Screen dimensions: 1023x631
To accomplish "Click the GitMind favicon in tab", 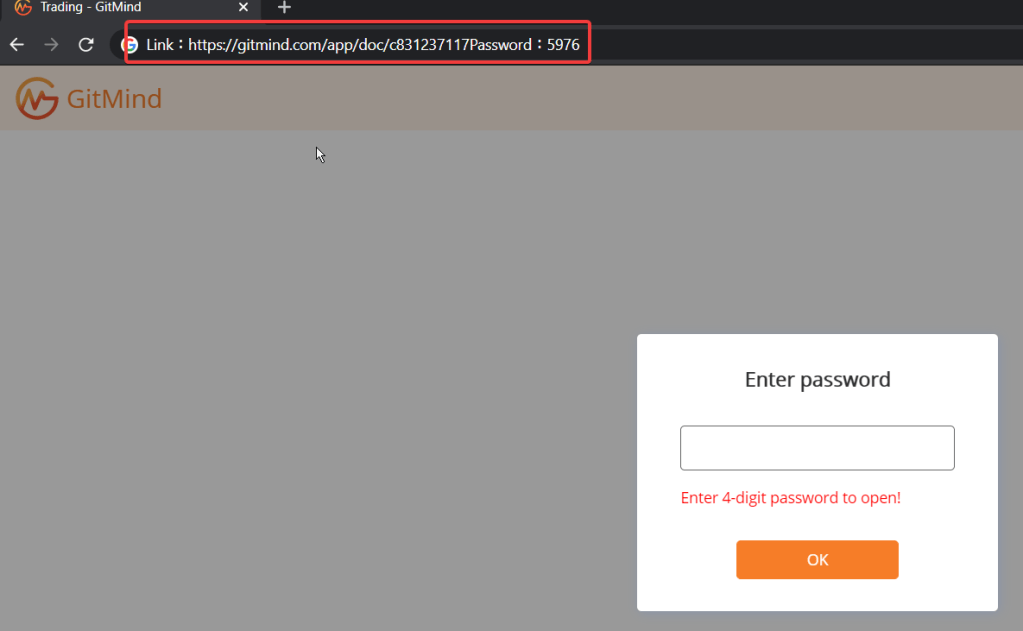I will (23, 7).
